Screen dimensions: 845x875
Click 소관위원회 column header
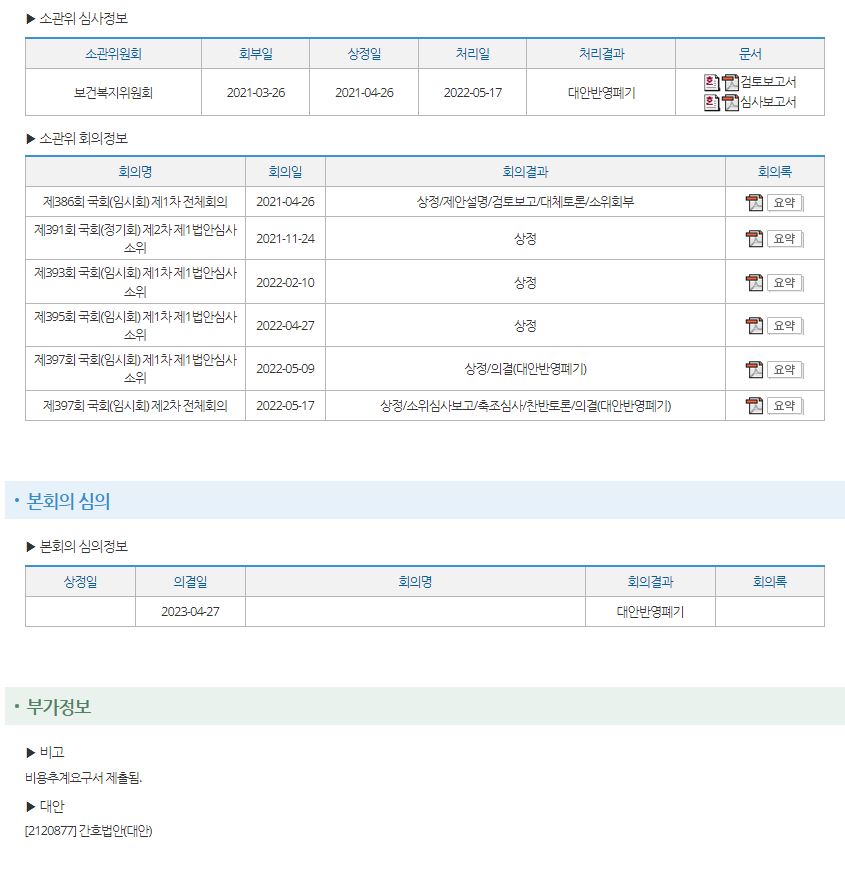click(x=113, y=54)
